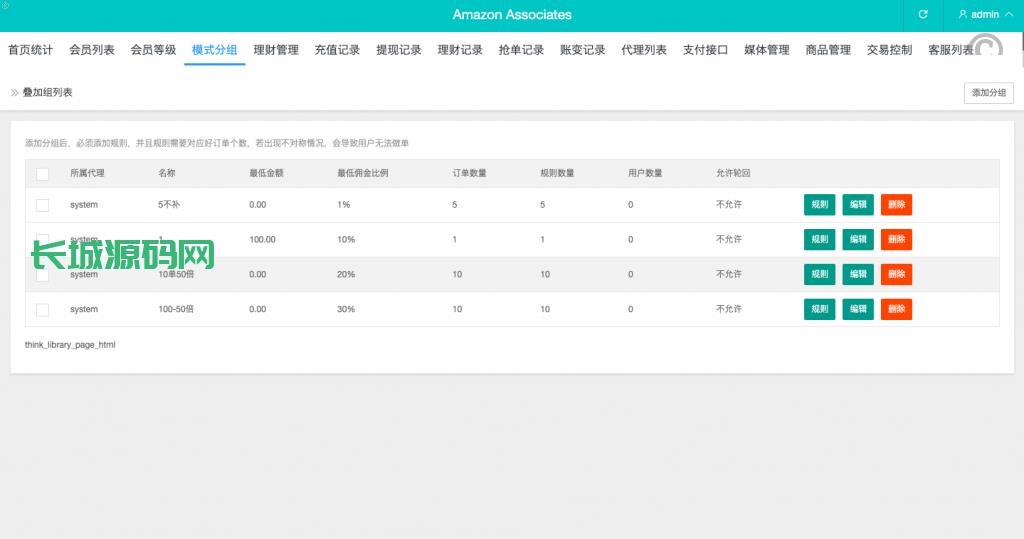Check the box for the 5不补 row

click(x=42, y=205)
